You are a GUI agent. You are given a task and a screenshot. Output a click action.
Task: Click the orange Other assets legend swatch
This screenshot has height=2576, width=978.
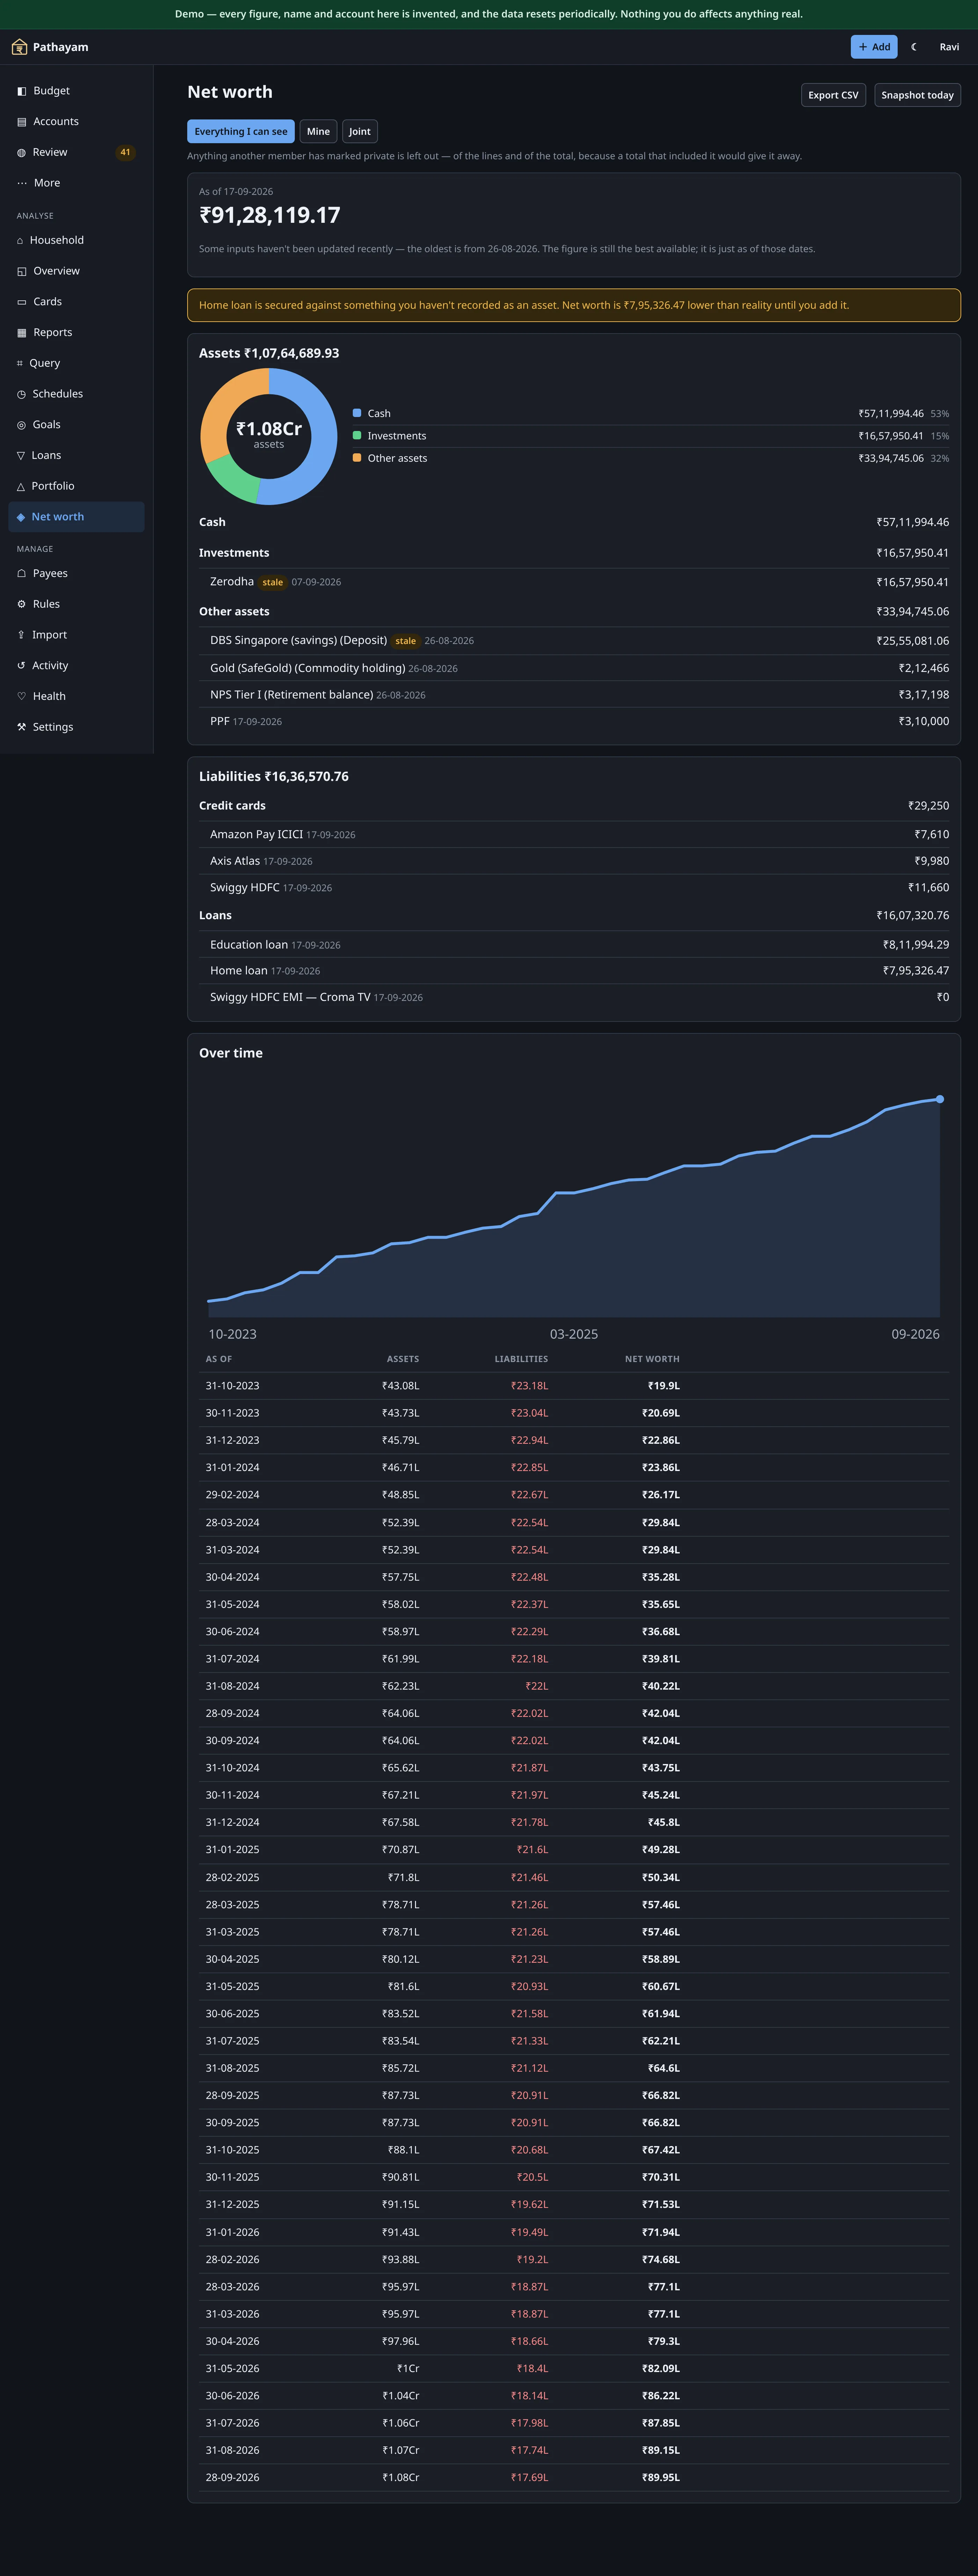(x=357, y=458)
